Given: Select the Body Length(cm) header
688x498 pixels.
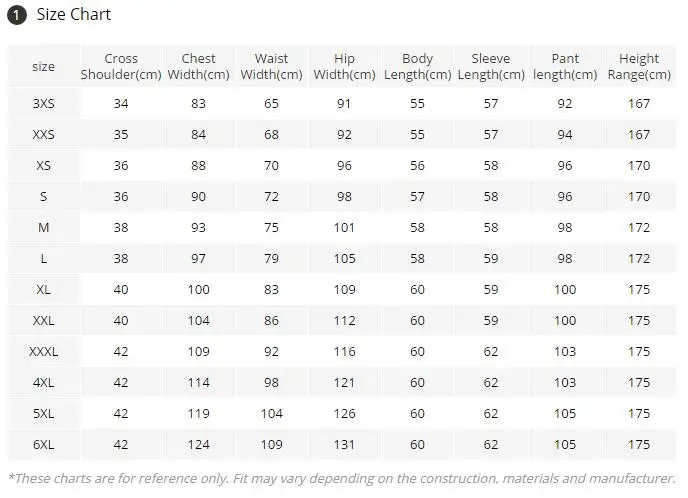Looking at the screenshot, I should point(417,67).
